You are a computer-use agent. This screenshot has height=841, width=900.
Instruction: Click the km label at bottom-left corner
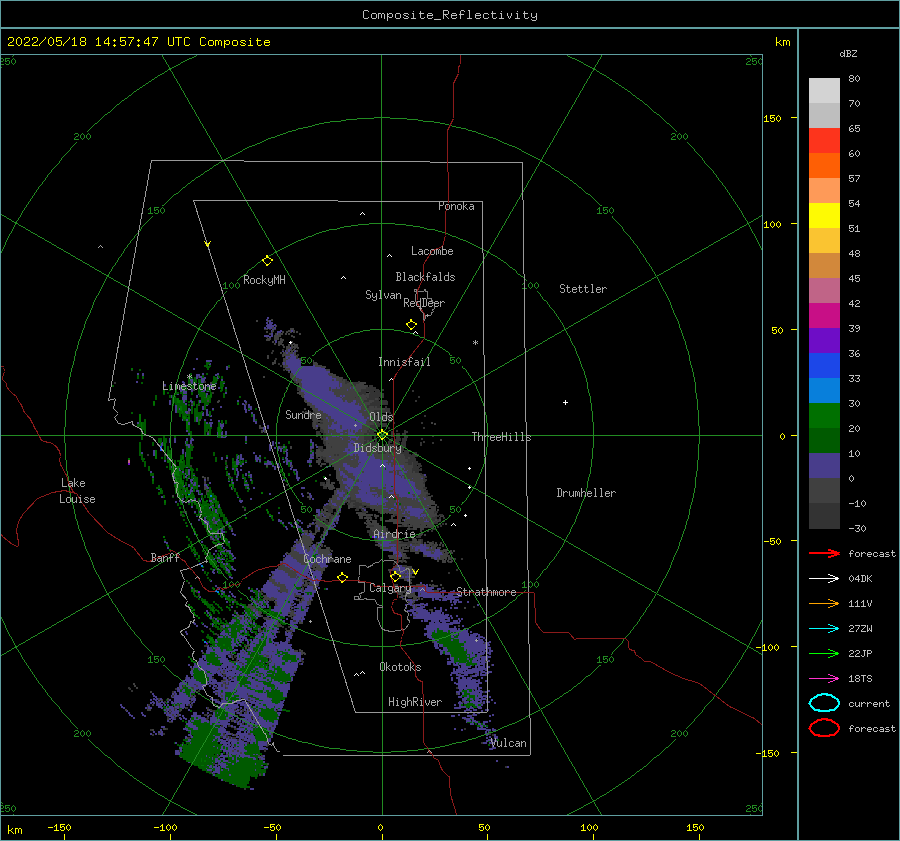pos(15,830)
